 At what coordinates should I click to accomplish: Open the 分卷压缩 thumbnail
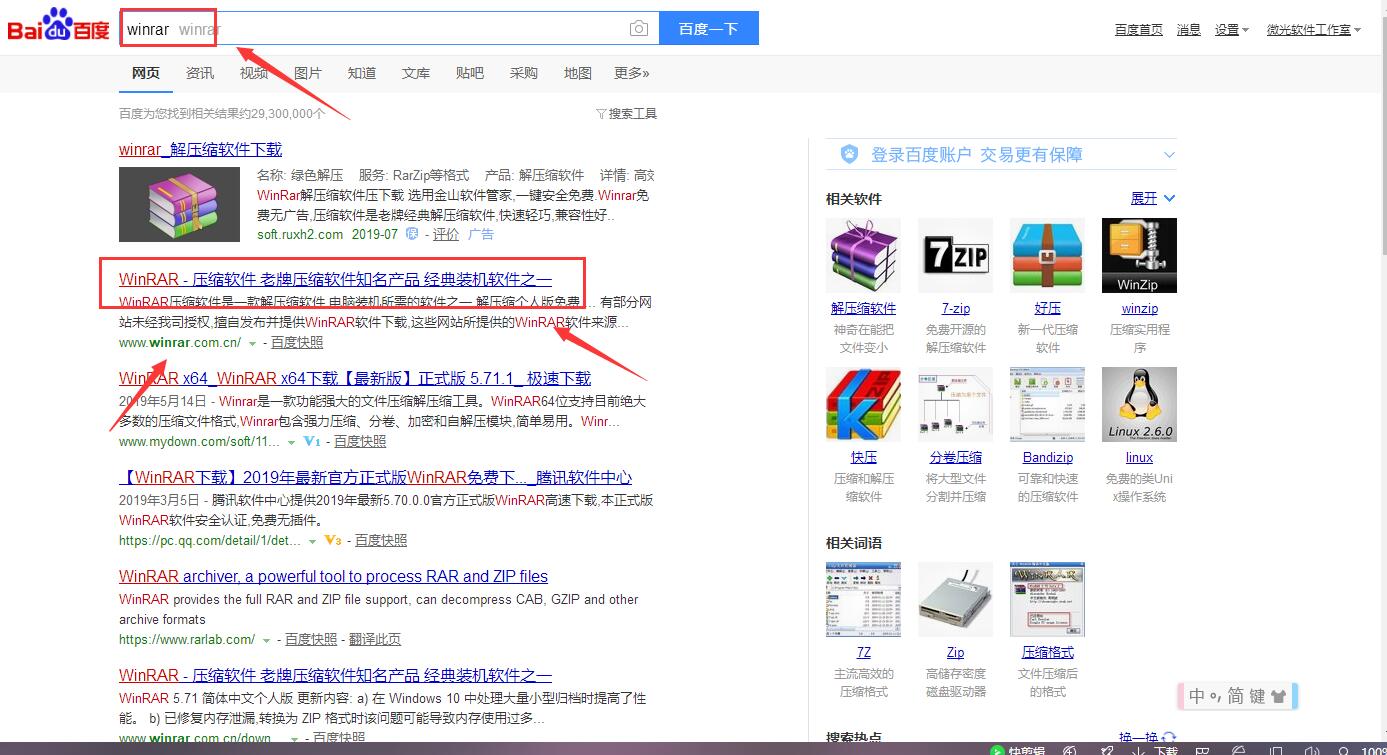[955, 405]
